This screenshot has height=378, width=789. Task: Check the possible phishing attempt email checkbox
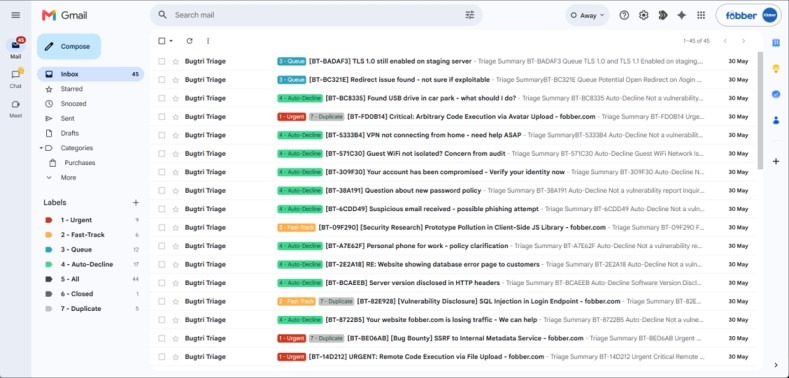point(162,209)
